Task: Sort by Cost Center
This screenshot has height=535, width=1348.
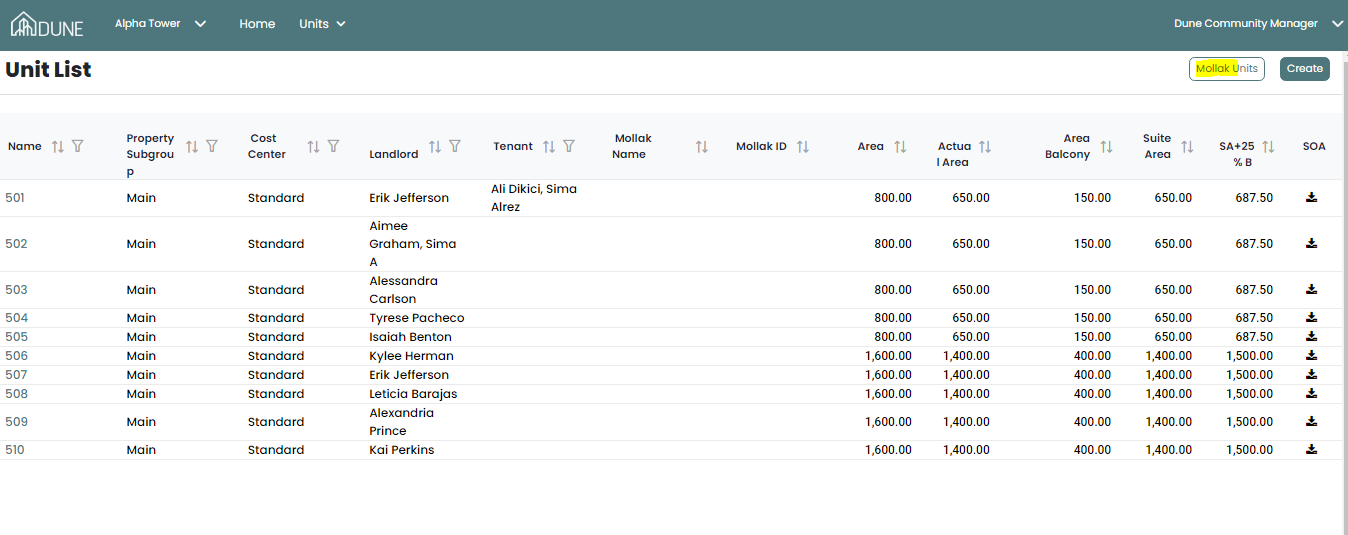Action: tap(314, 146)
